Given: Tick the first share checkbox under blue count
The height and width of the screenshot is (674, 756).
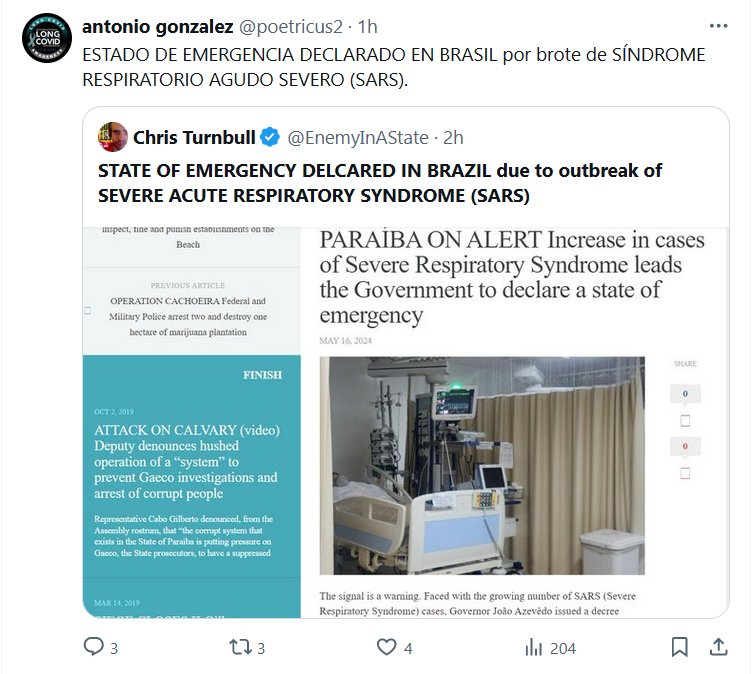Looking at the screenshot, I should [685, 421].
